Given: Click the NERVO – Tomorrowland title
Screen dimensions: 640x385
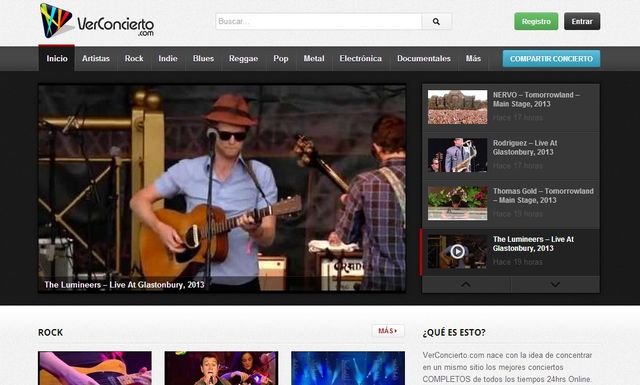Looking at the screenshot, I should [x=536, y=99].
